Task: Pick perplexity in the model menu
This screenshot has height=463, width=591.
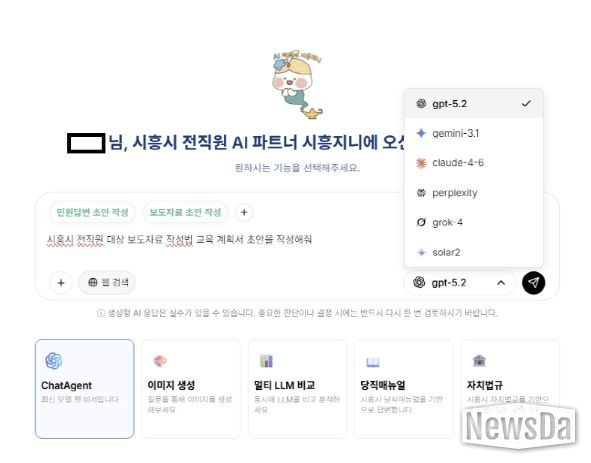Action: 474,193
